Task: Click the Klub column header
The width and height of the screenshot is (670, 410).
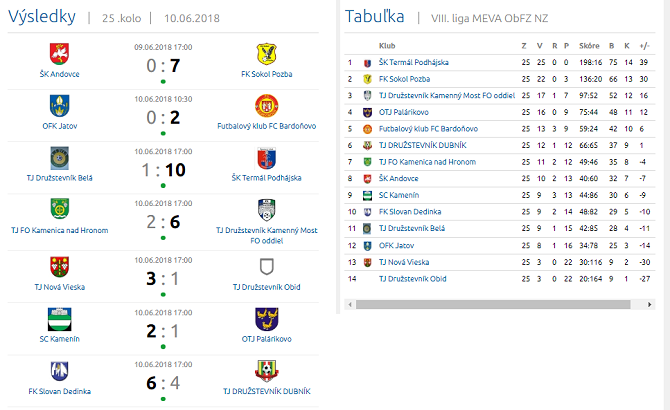Action: [x=386, y=45]
